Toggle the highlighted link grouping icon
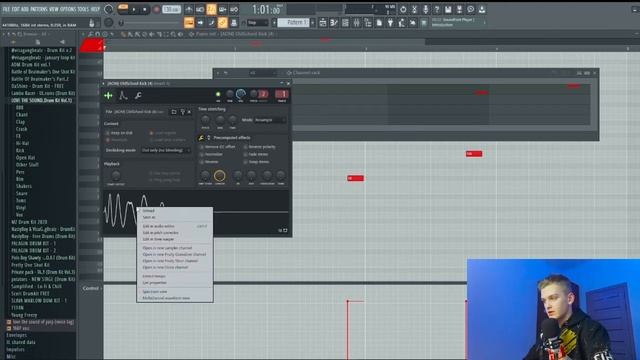The width and height of the screenshot is (640, 360). pos(222,23)
